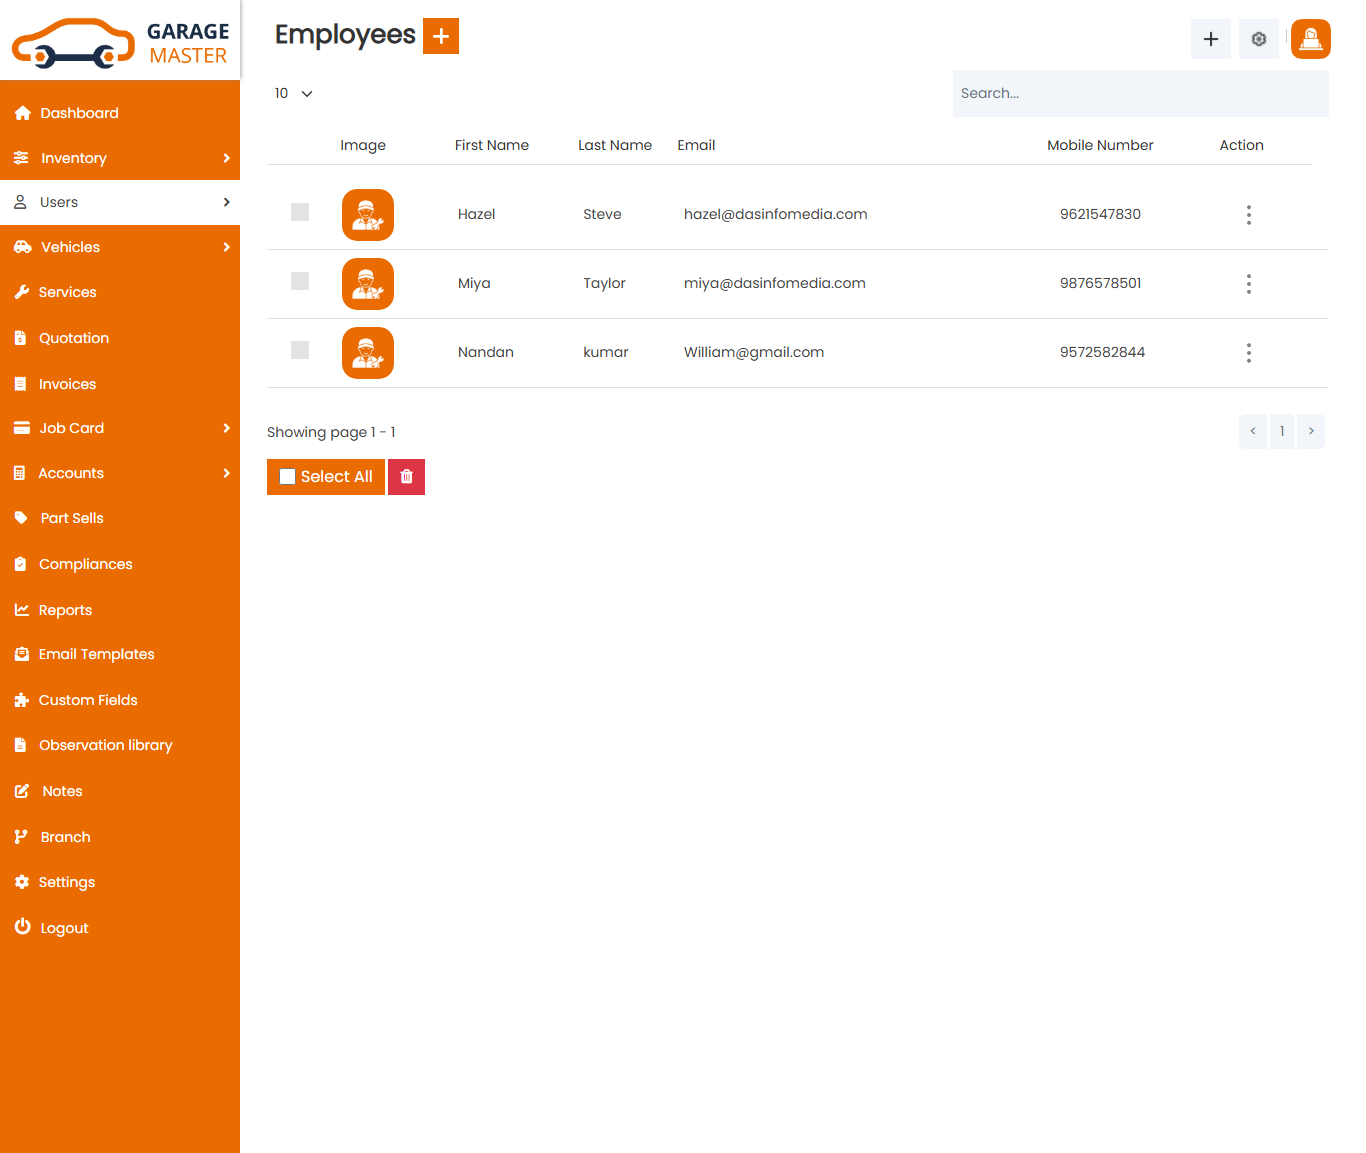Open the user profile avatar icon
This screenshot has height=1153, width=1366.
1310,39
